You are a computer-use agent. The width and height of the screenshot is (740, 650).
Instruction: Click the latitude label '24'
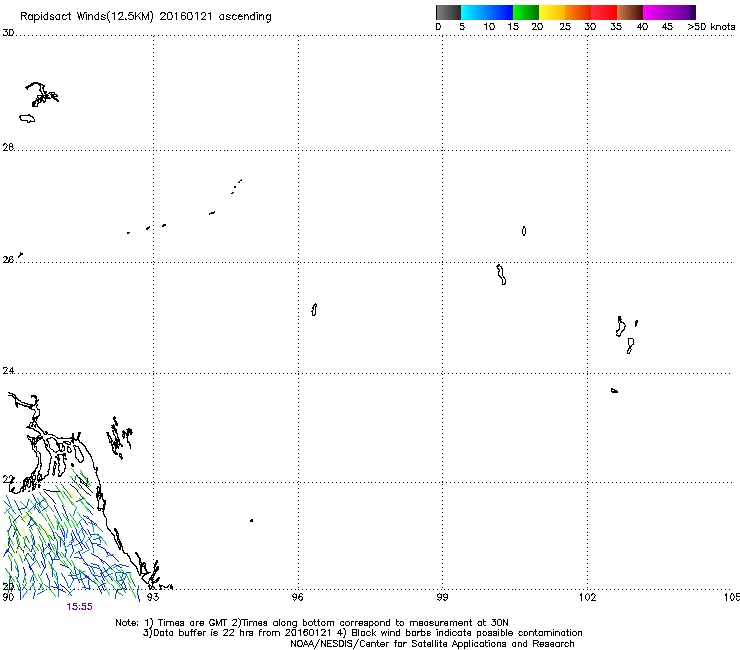click(8, 371)
